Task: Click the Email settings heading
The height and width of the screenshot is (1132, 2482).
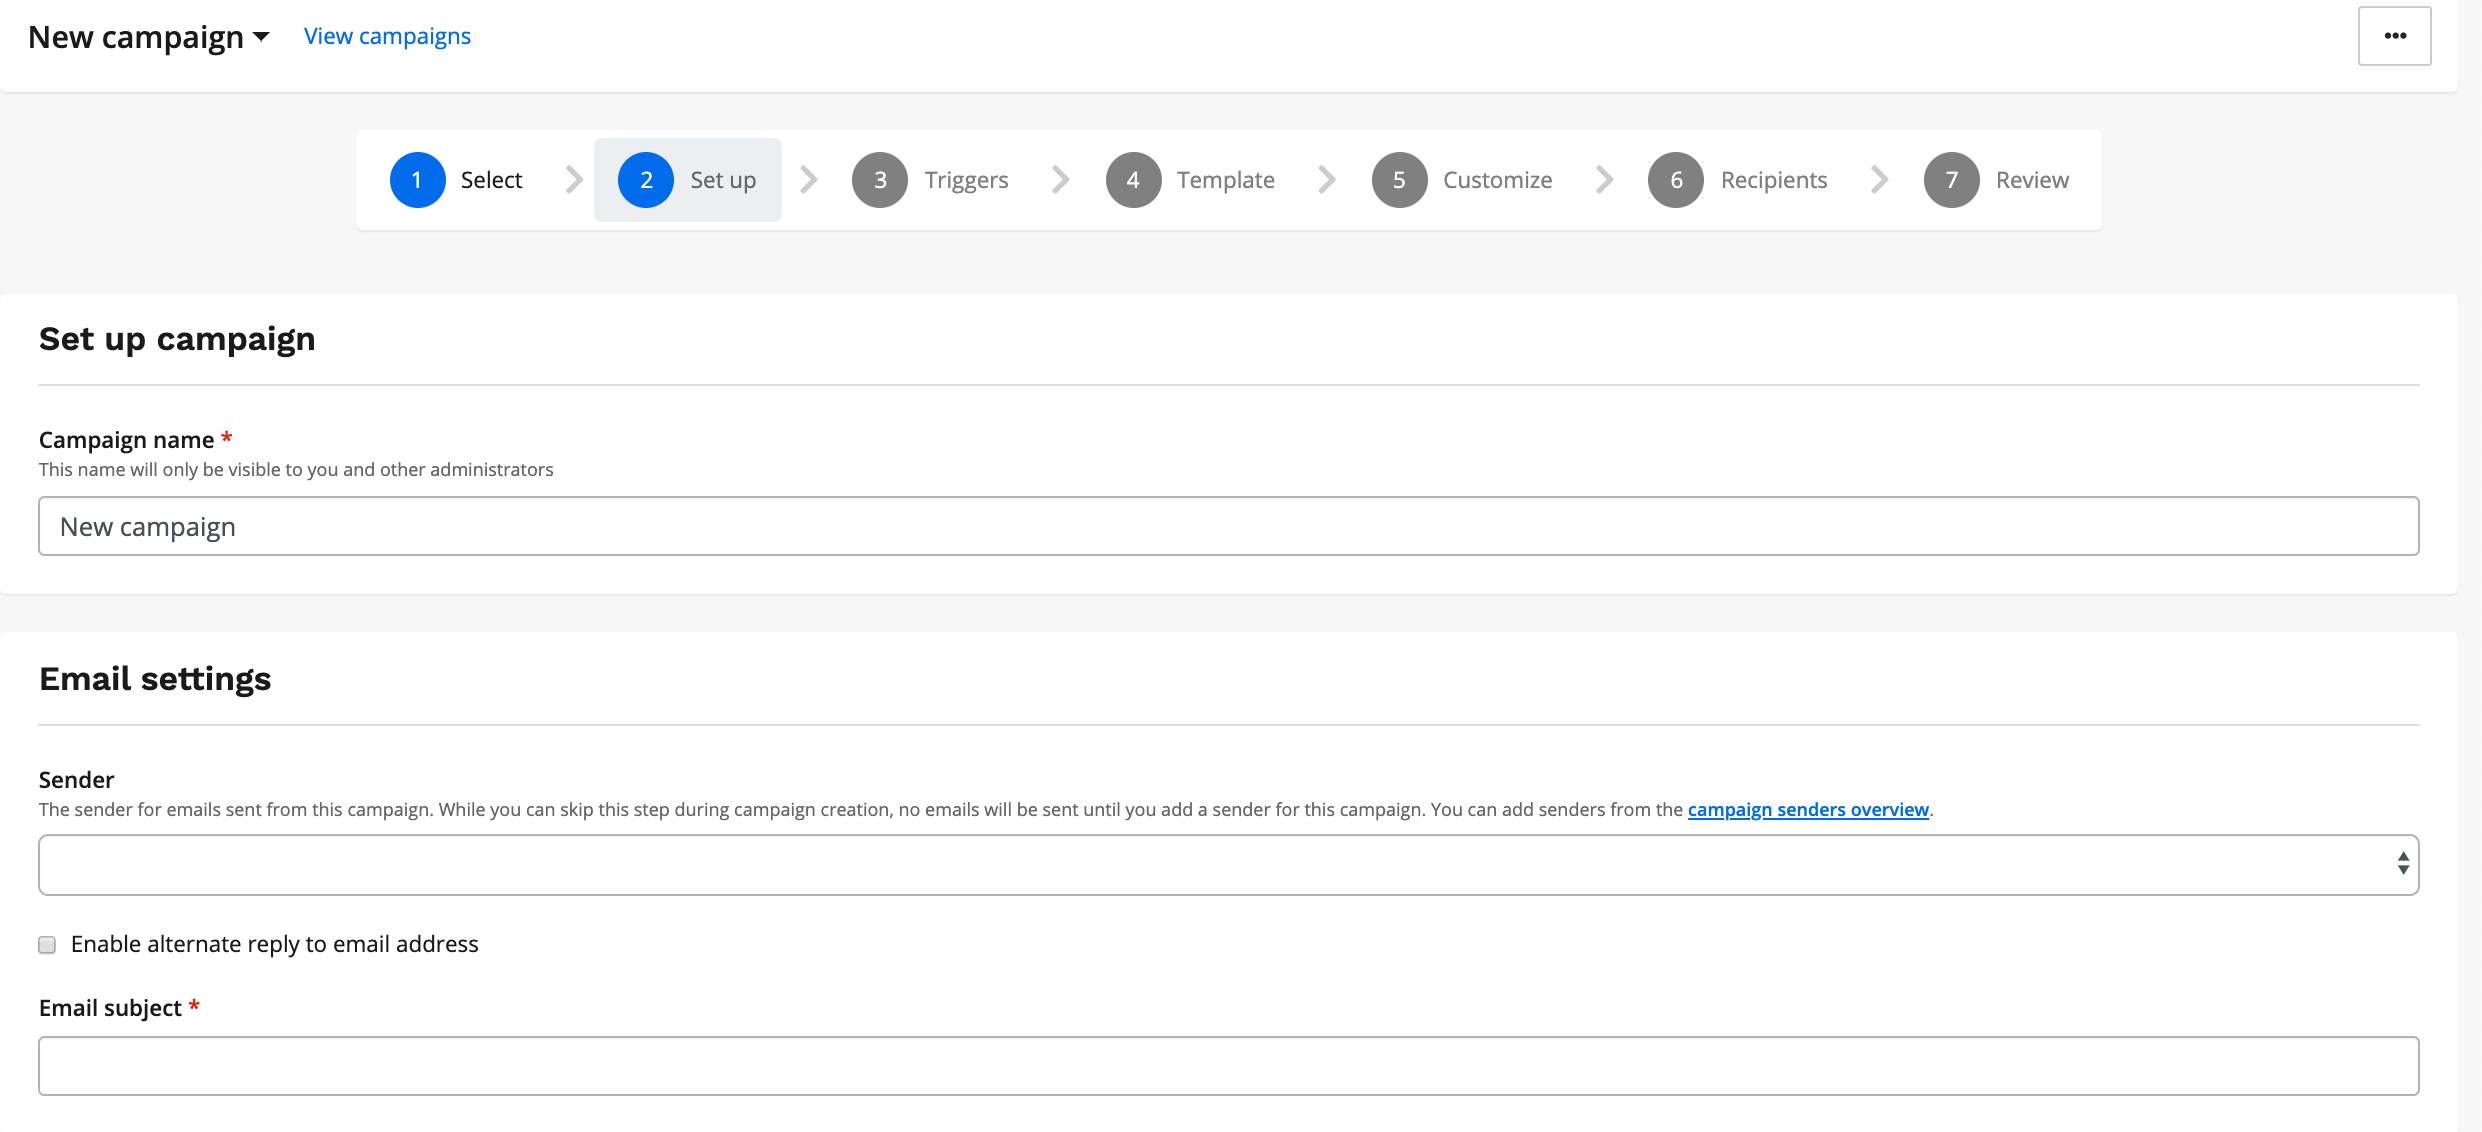Action: point(155,679)
